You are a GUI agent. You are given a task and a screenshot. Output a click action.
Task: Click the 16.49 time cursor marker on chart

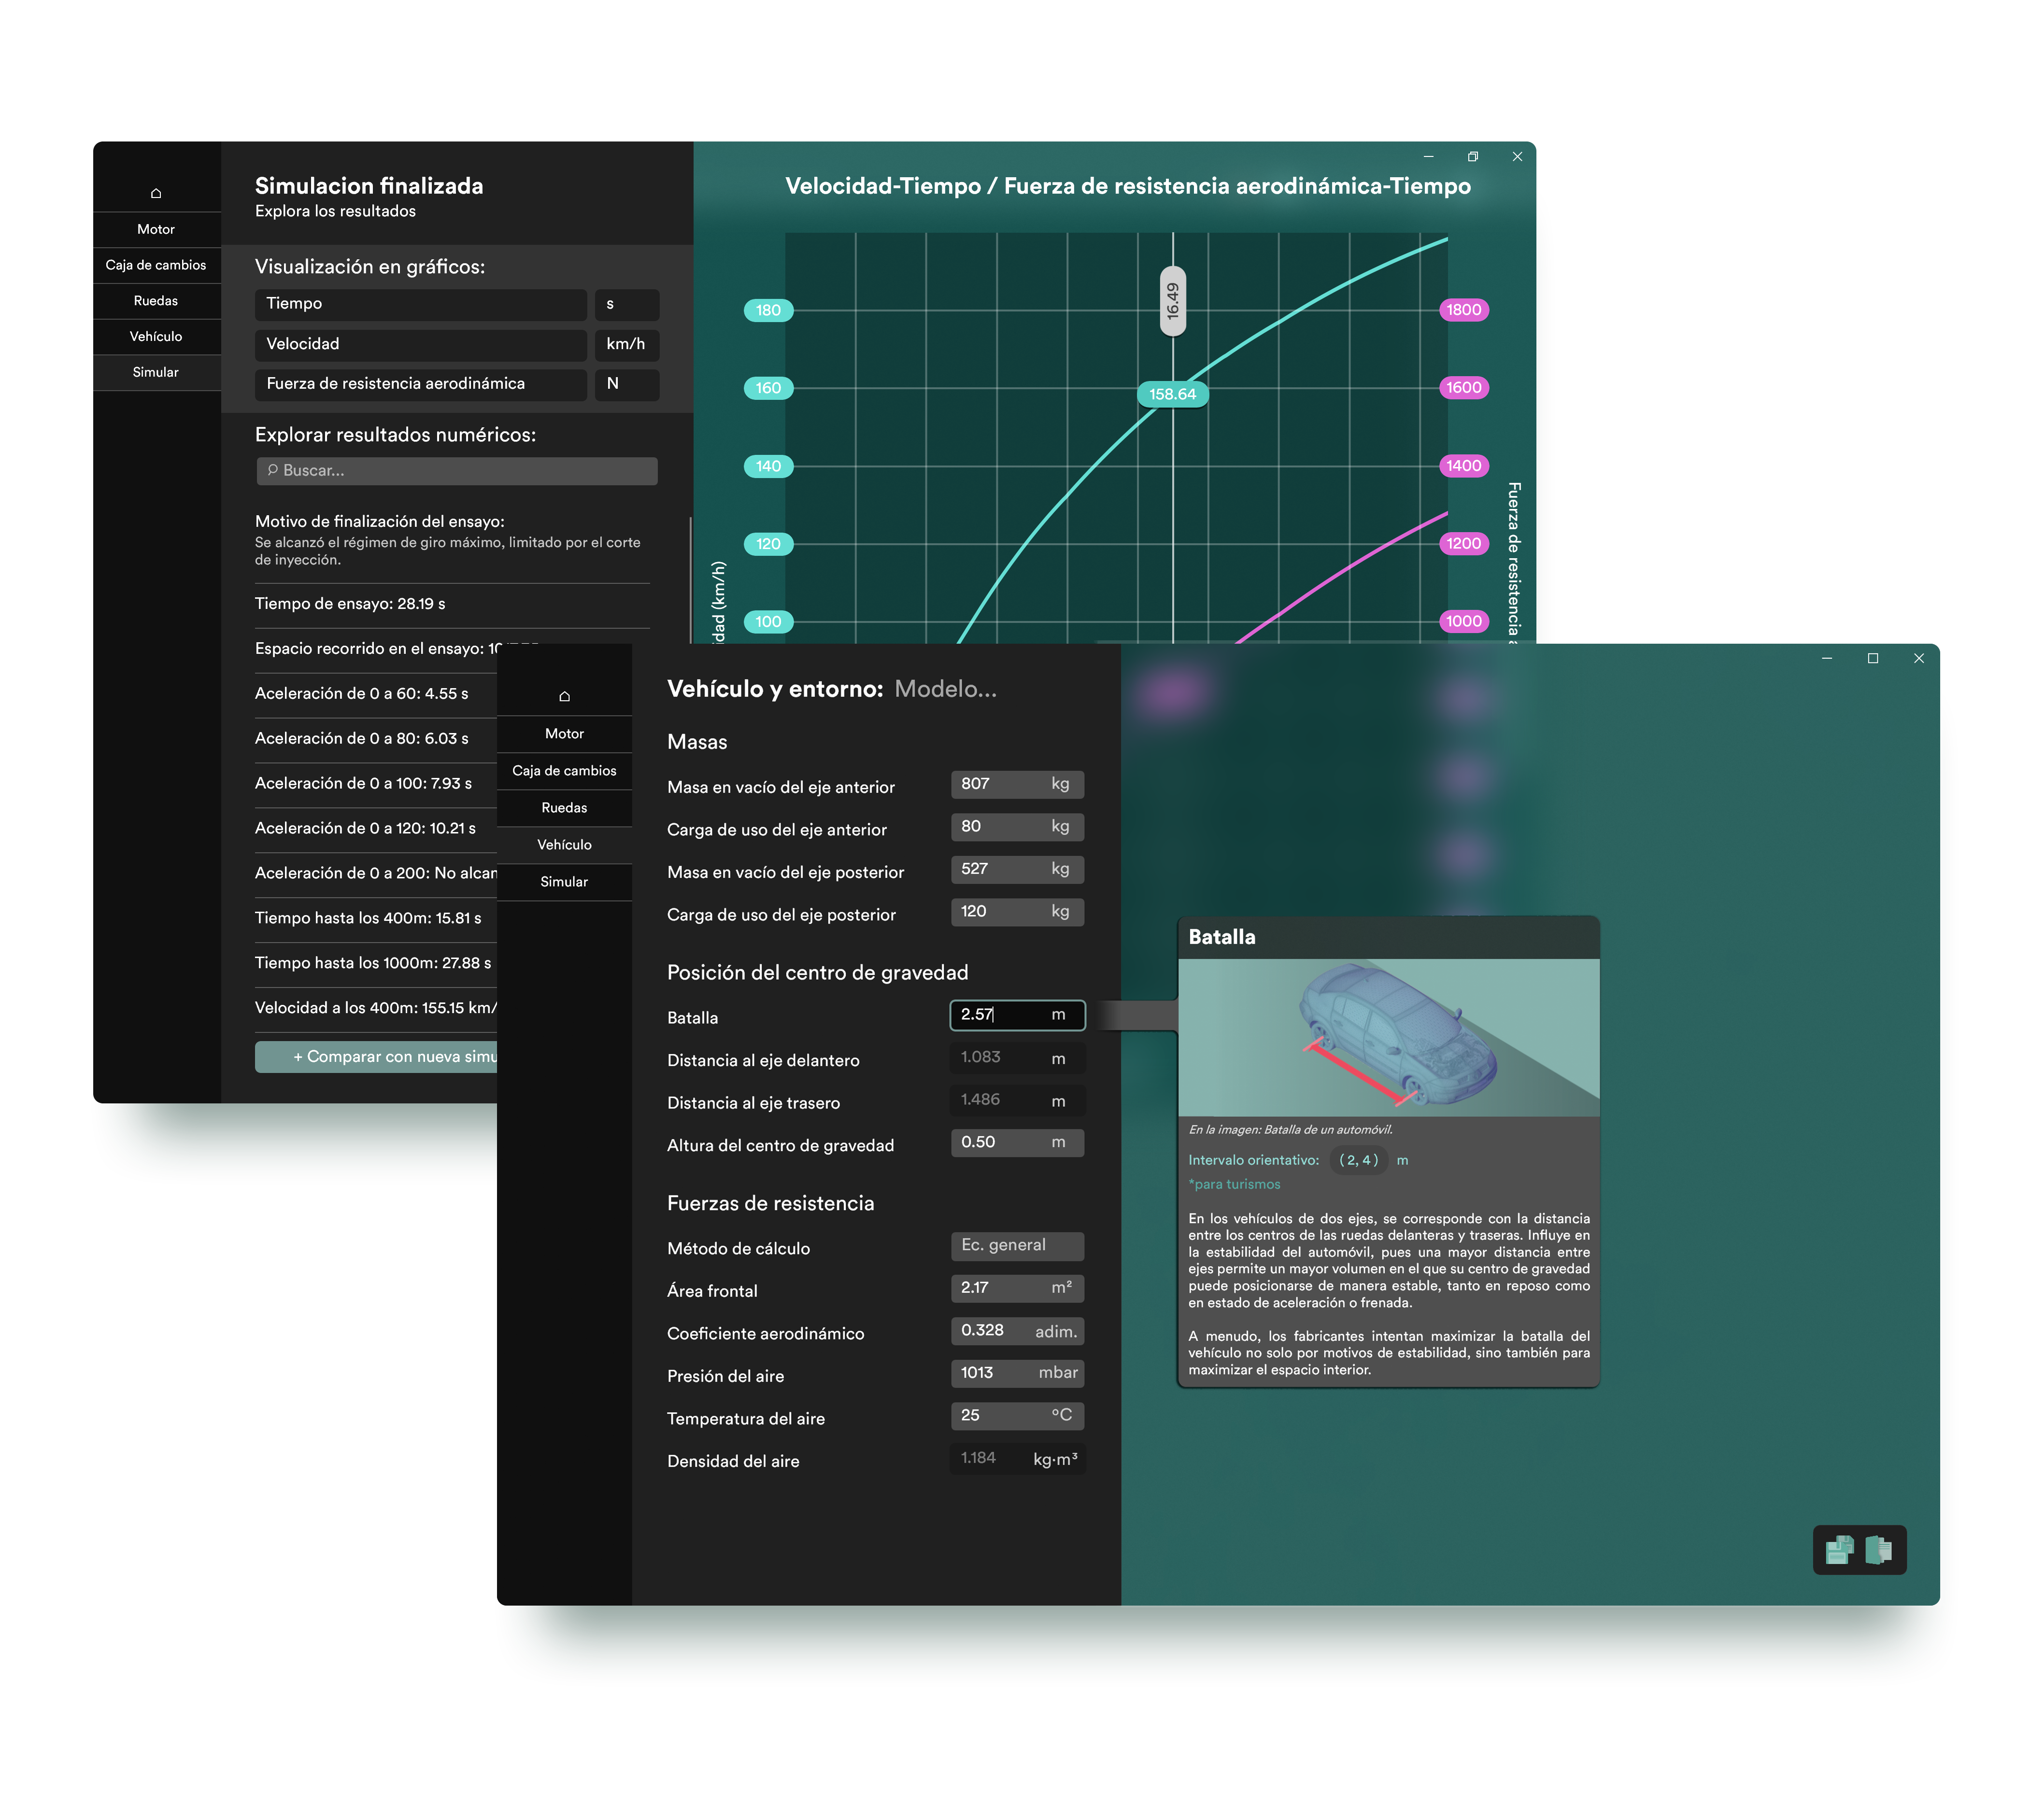(1173, 301)
